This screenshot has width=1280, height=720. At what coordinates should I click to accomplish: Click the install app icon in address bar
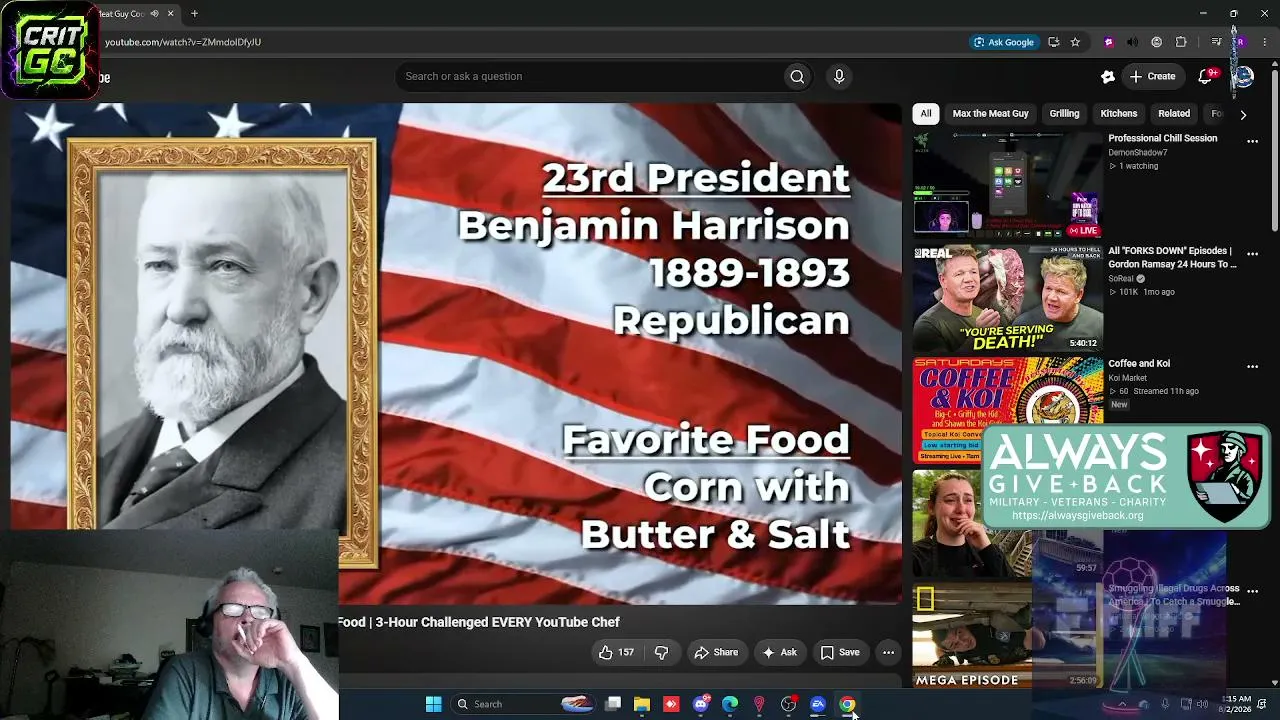(1053, 42)
